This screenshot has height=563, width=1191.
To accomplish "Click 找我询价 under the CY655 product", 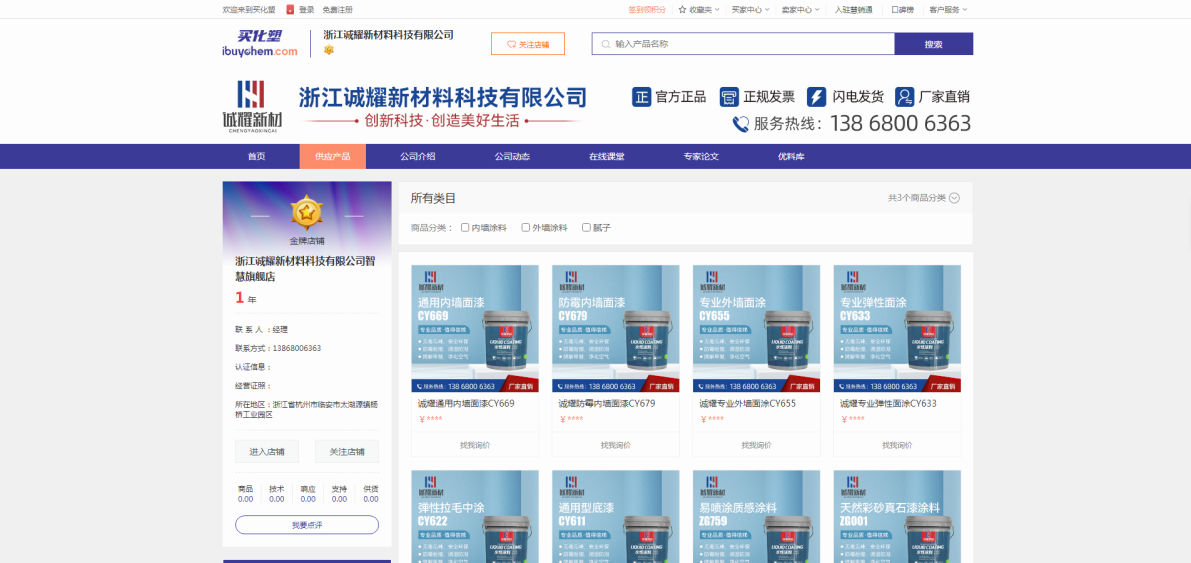I will [757, 444].
